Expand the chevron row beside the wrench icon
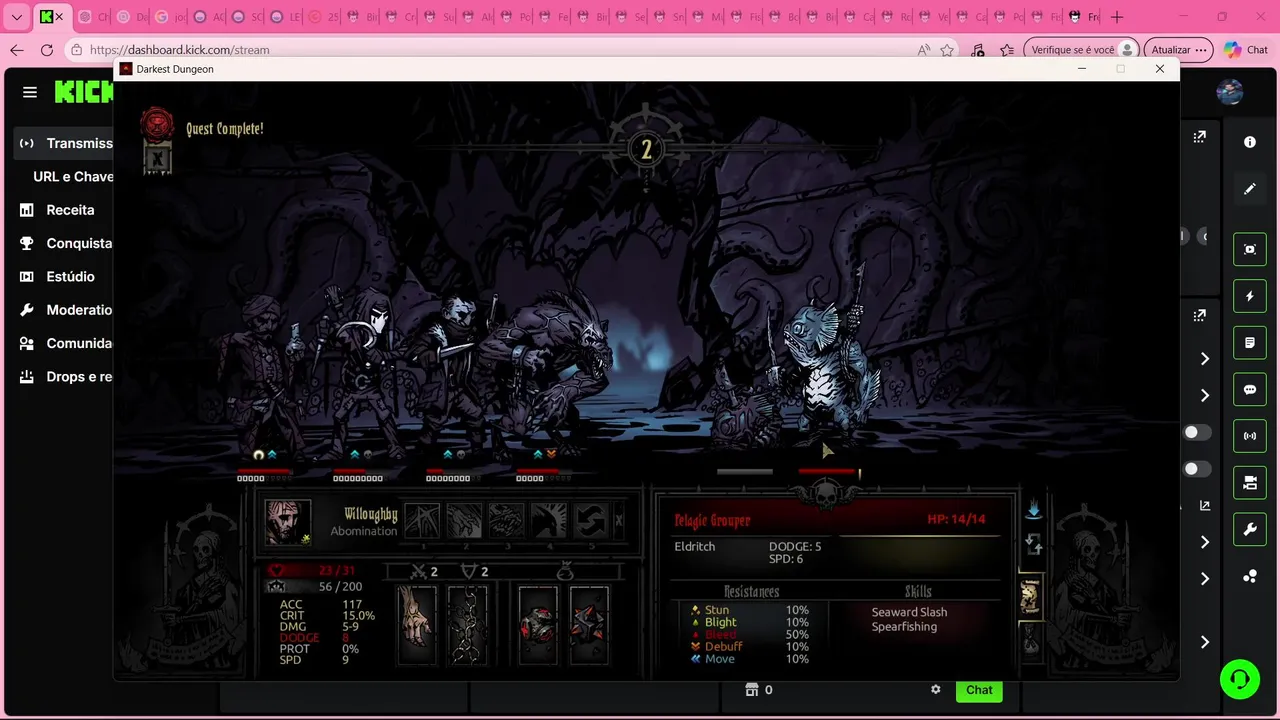Image resolution: width=1280 pixels, height=720 pixels. [x=1205, y=542]
